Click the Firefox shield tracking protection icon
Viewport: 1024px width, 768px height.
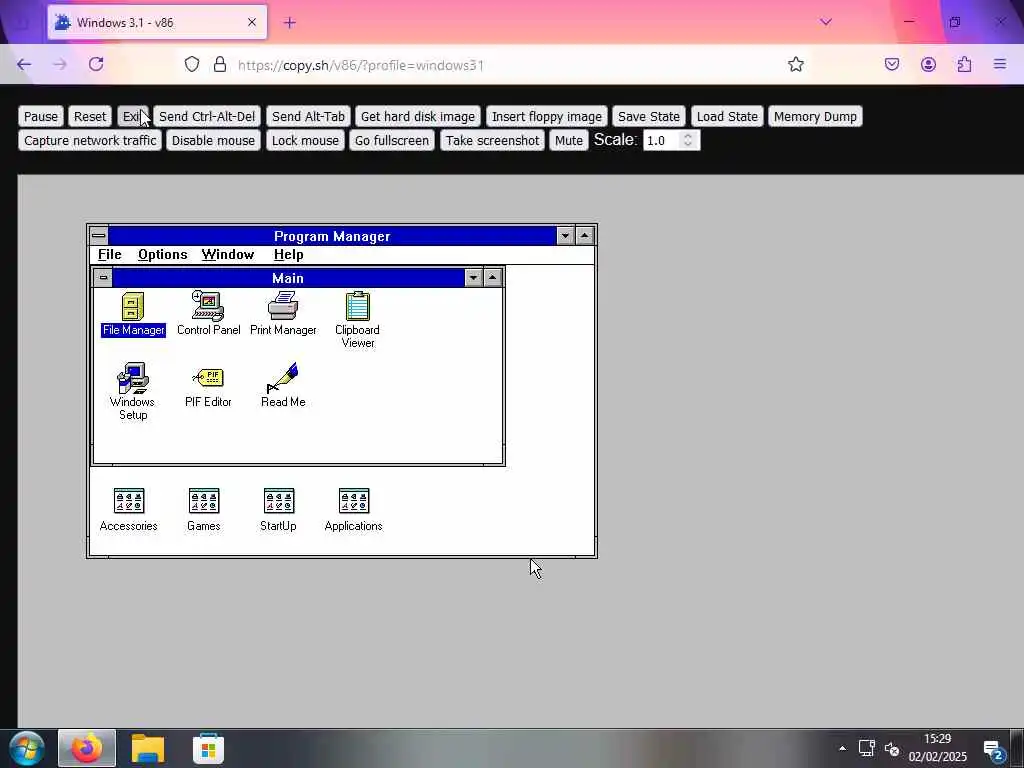(191, 64)
